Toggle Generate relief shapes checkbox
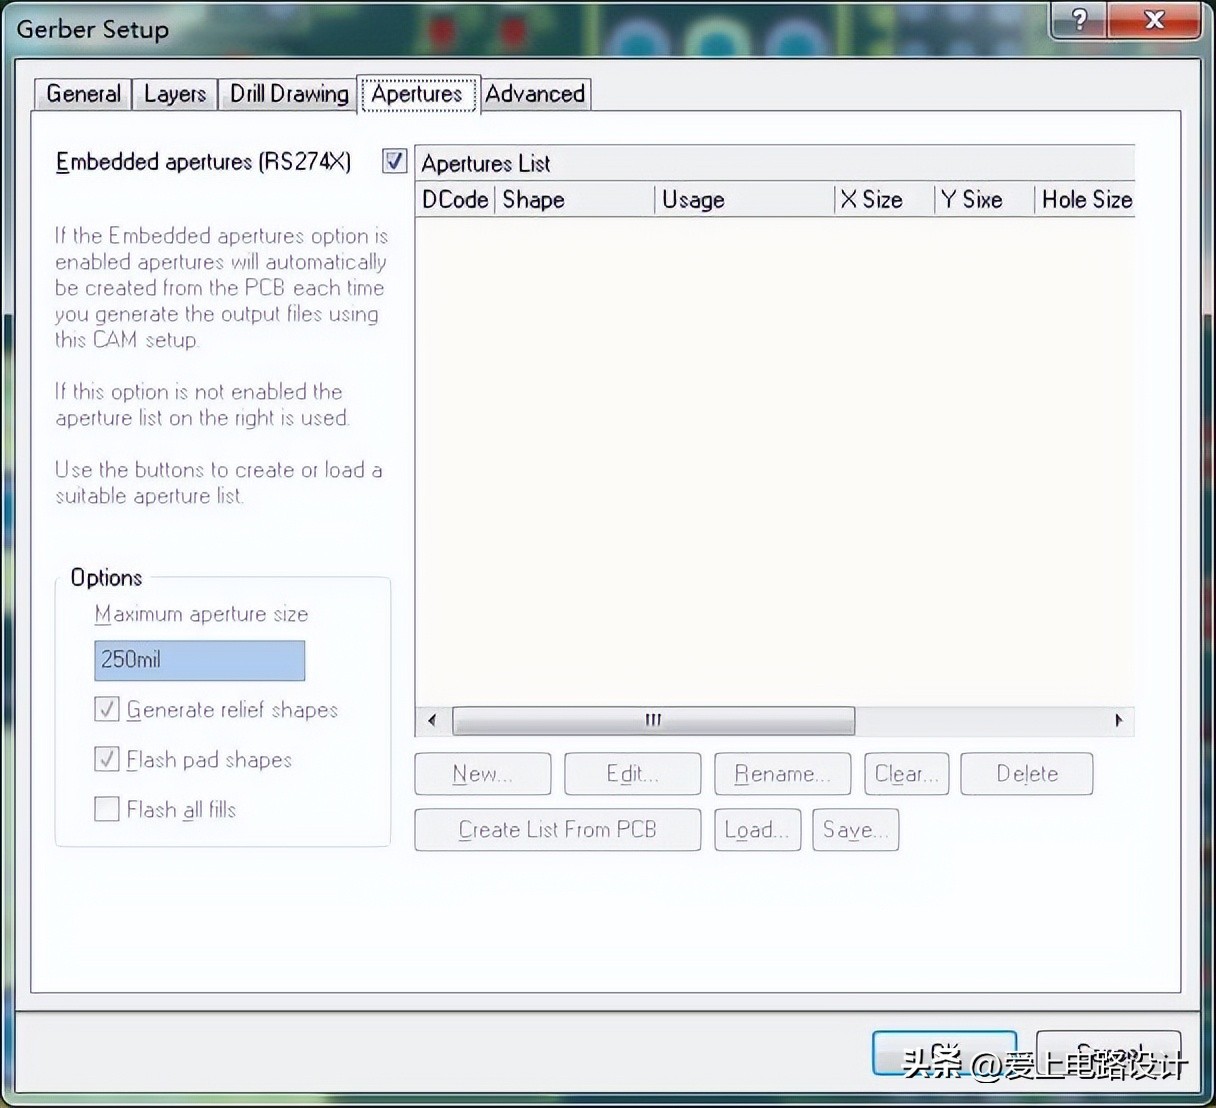Viewport: 1216px width, 1108px height. click(106, 710)
